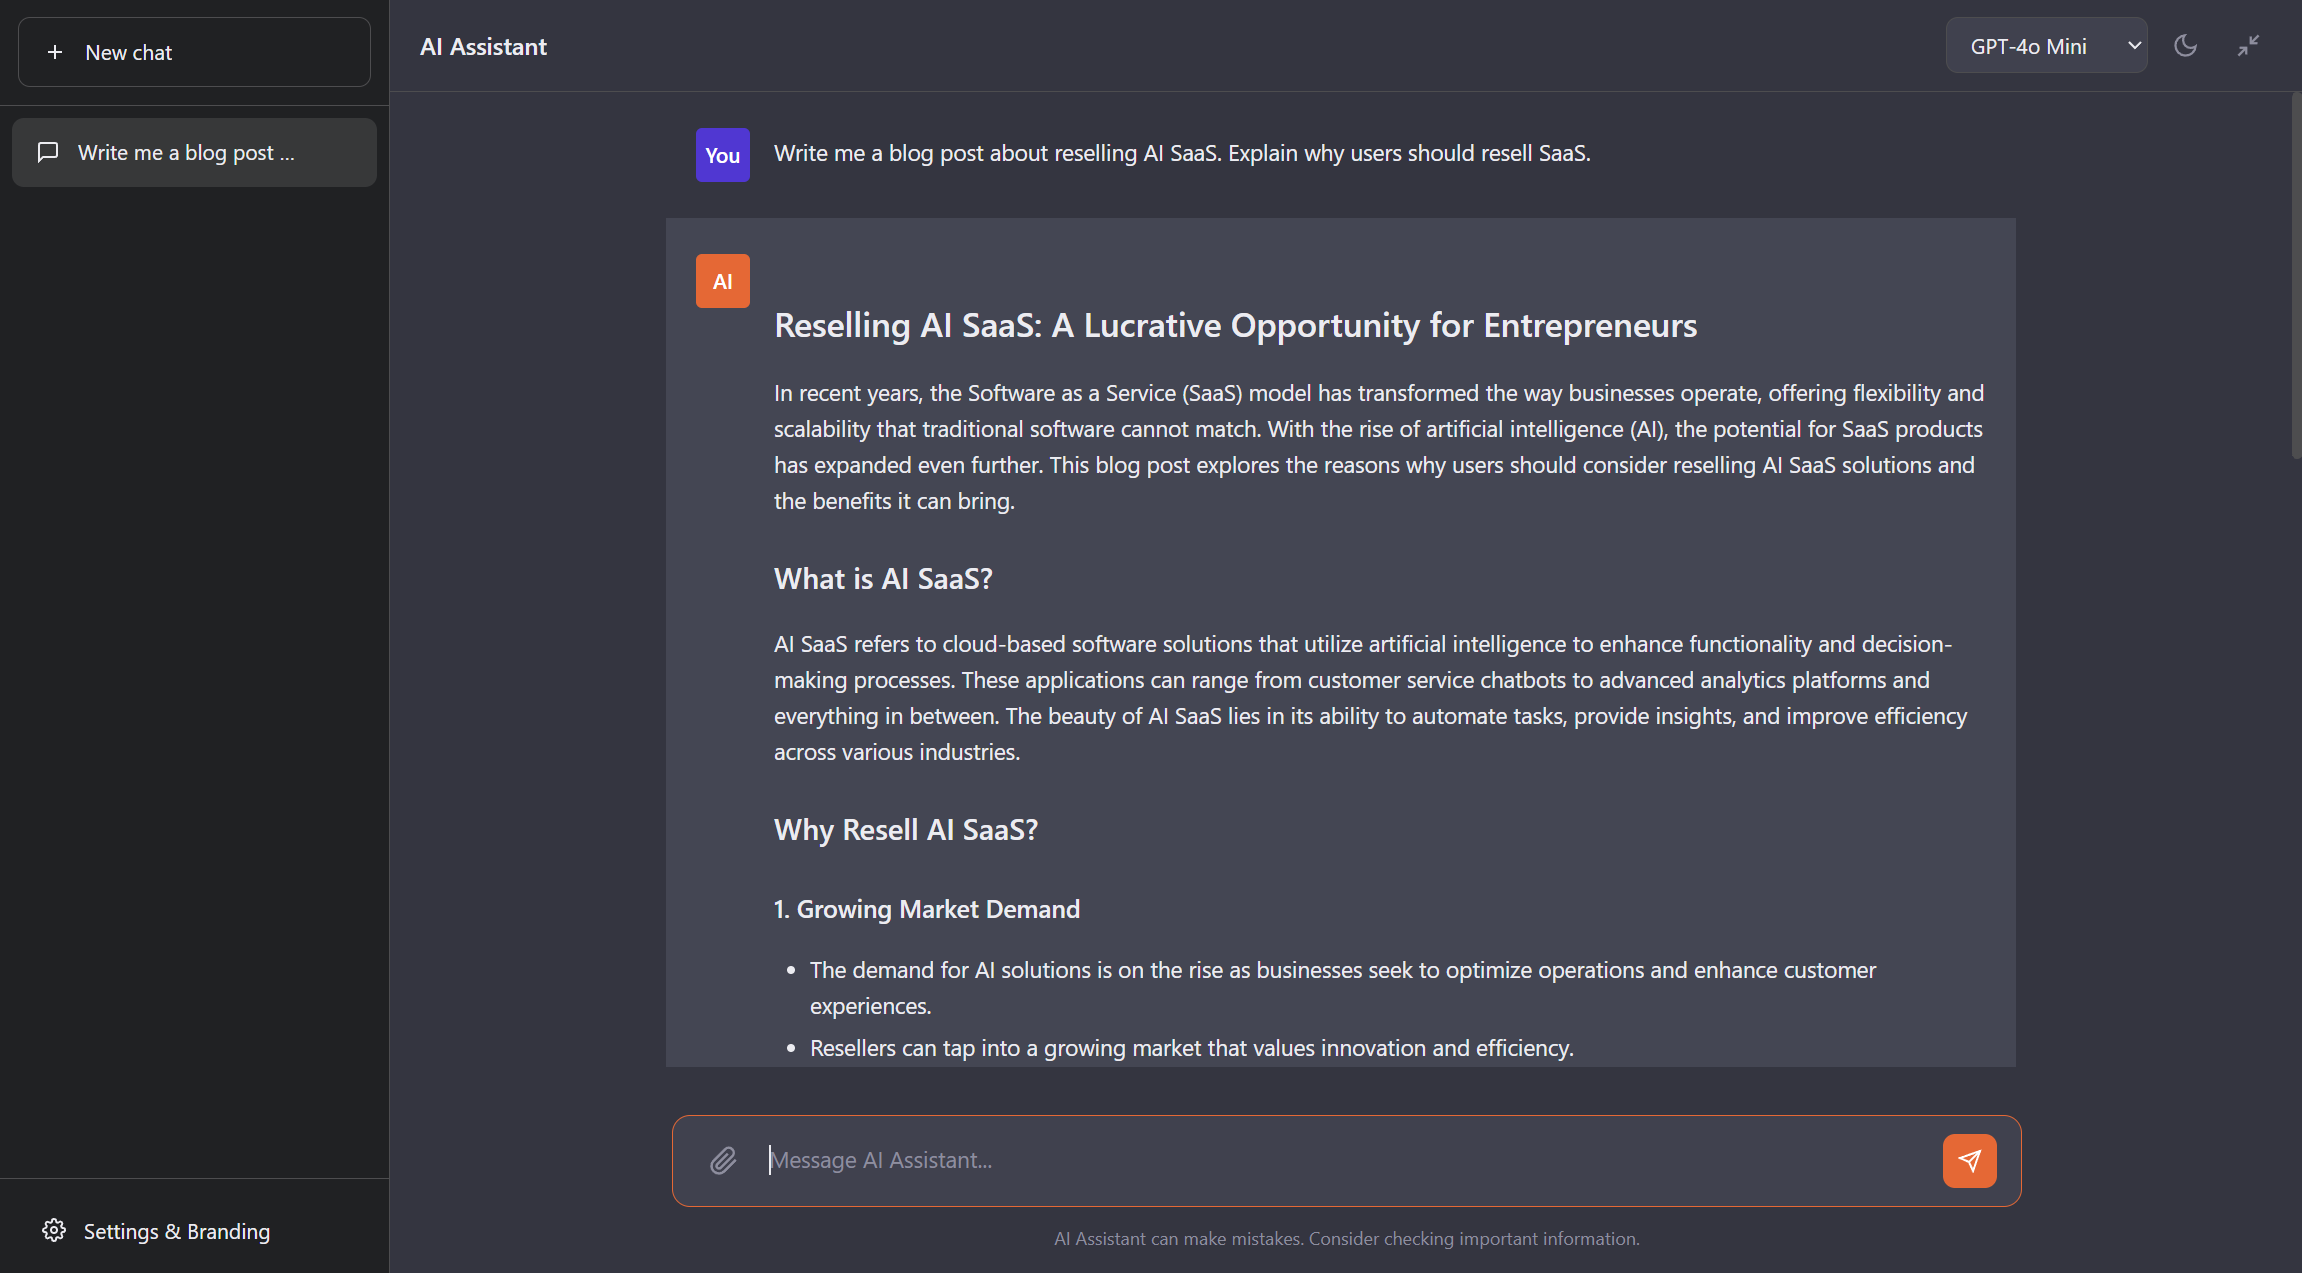Click the user prompt message text

pyautogui.click(x=1181, y=153)
